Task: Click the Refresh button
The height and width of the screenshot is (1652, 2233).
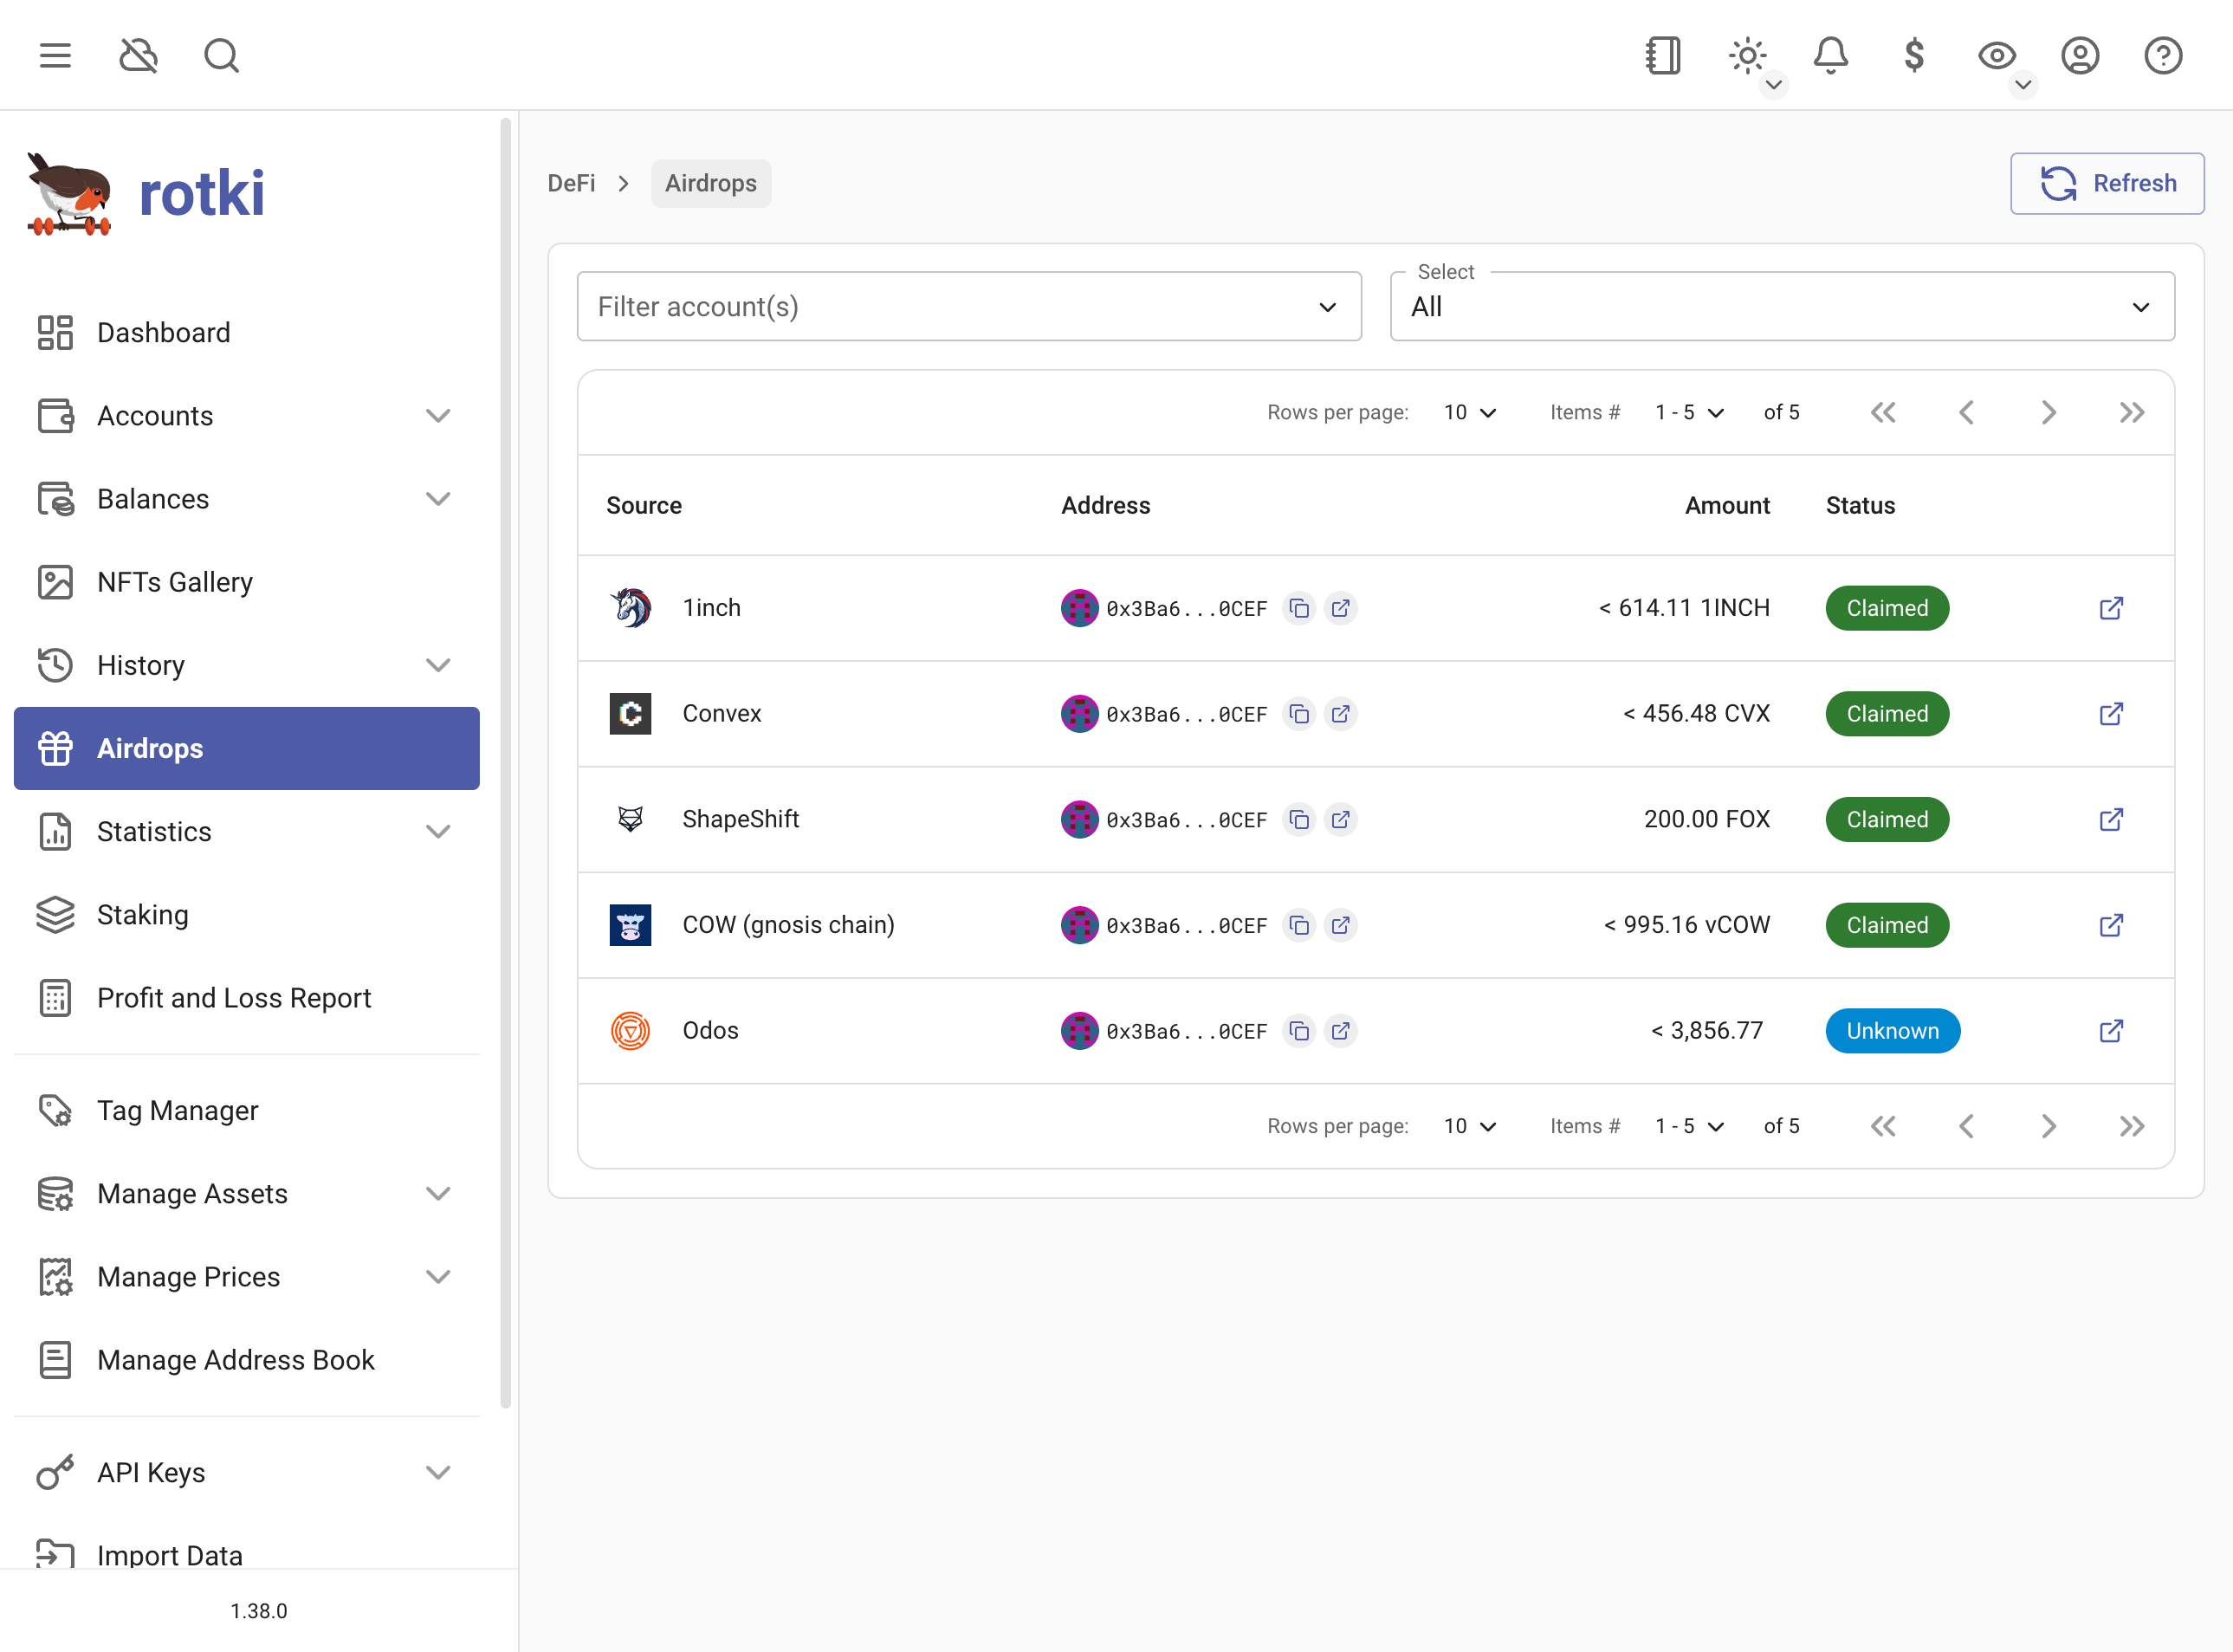Action: (x=2107, y=183)
